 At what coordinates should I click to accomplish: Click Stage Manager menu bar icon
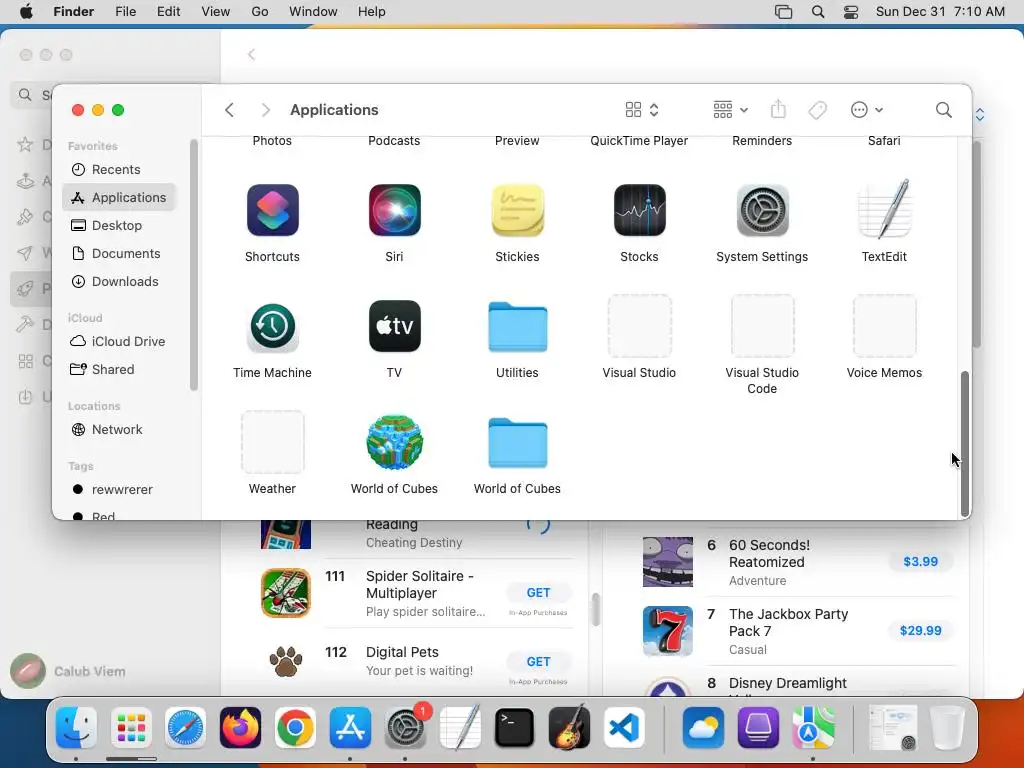tap(784, 12)
